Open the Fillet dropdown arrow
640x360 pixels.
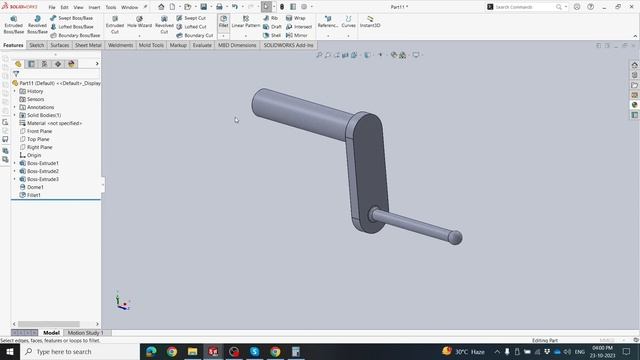tap(223, 36)
